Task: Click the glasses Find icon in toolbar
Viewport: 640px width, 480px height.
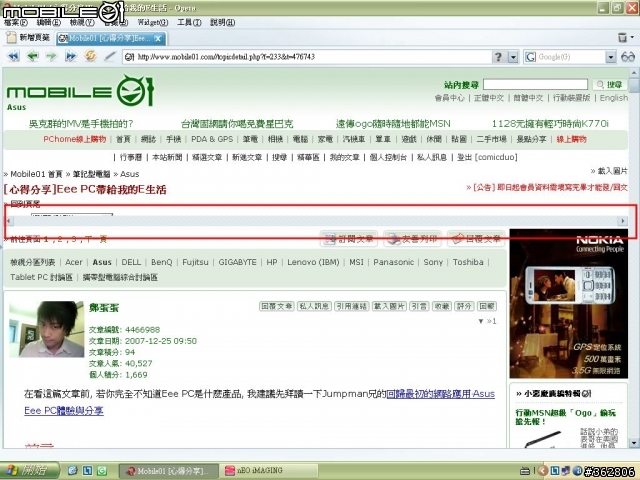Action: [628, 57]
